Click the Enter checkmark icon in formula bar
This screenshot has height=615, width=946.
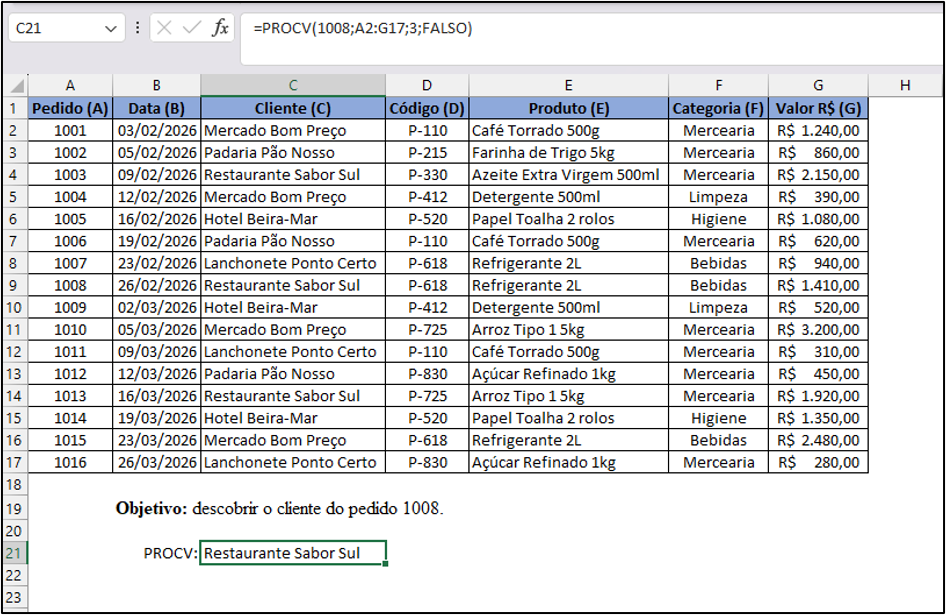(192, 28)
